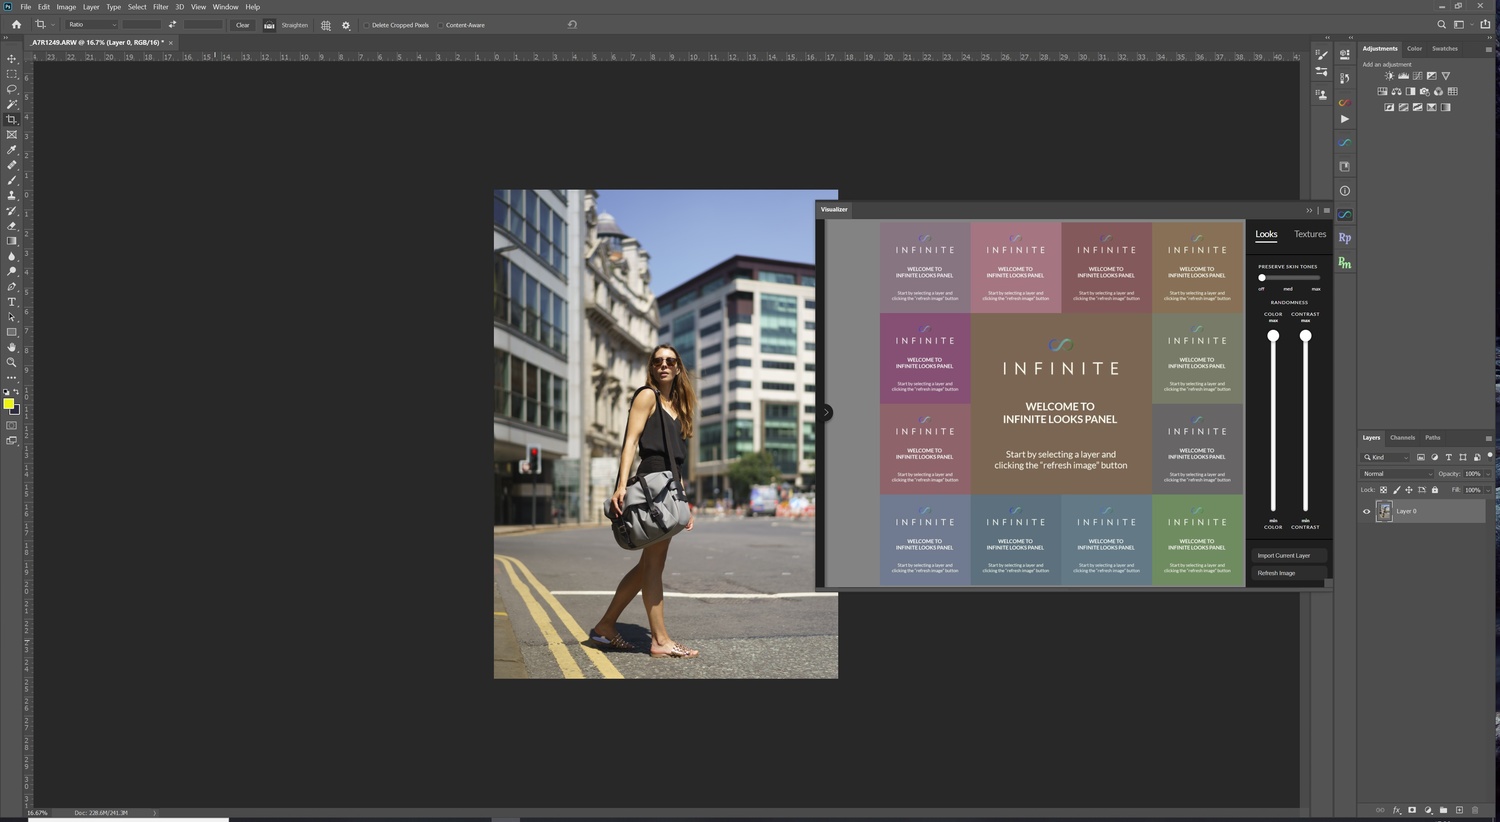Switch to the Textures tab
1500x822 pixels.
1310,234
